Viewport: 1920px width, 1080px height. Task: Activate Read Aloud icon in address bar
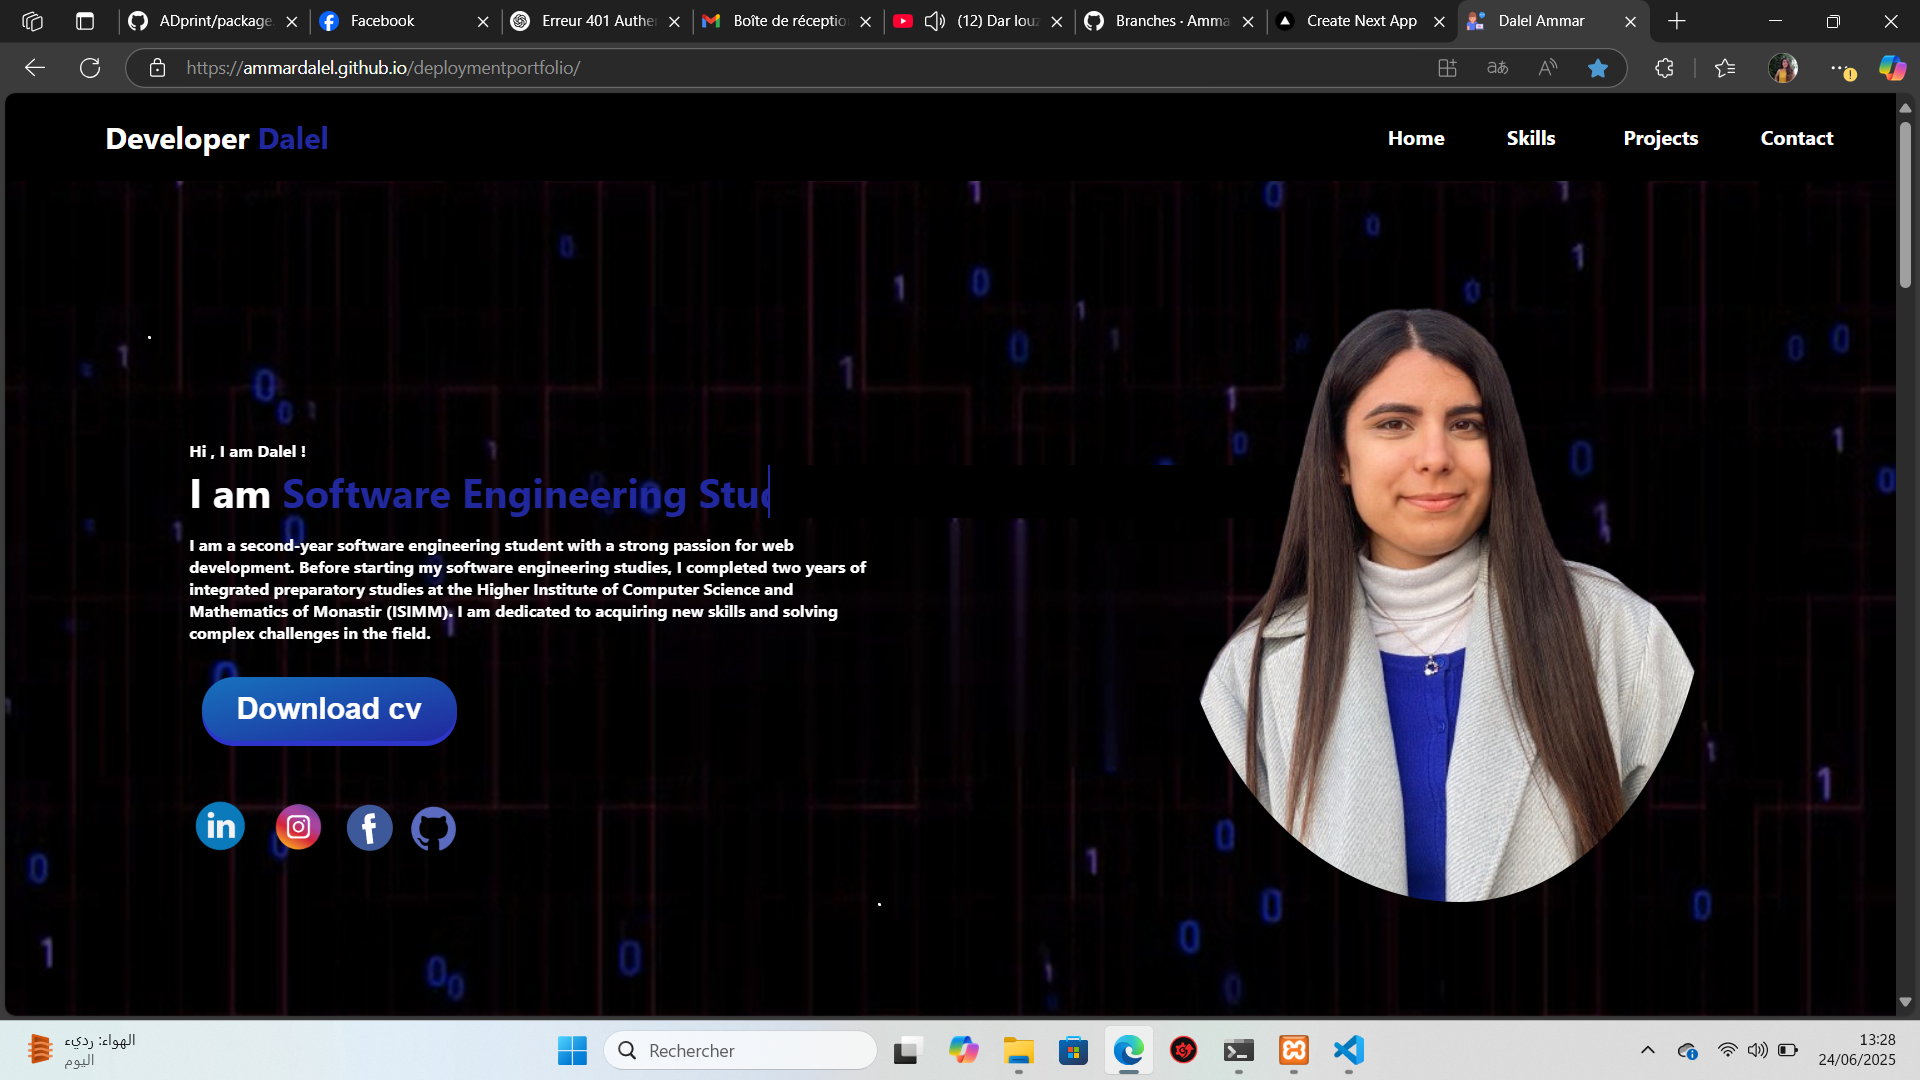(x=1548, y=68)
